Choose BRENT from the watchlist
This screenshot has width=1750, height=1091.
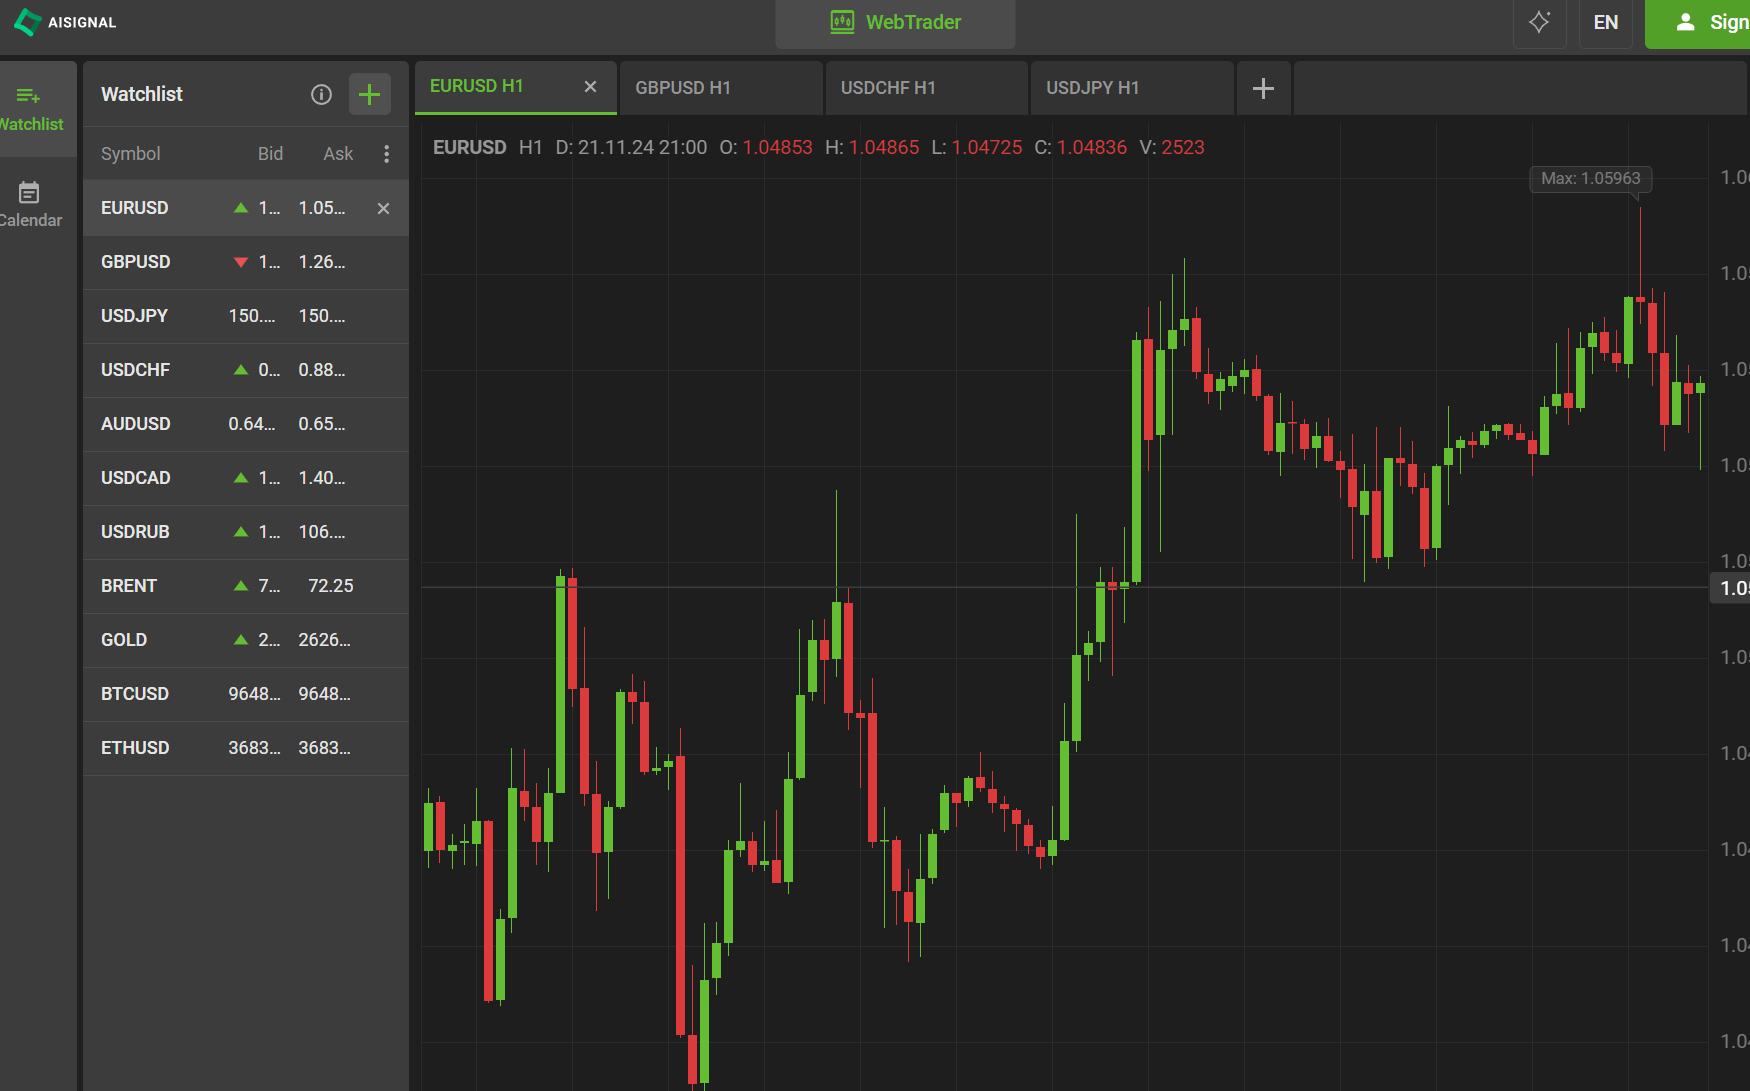[129, 586]
